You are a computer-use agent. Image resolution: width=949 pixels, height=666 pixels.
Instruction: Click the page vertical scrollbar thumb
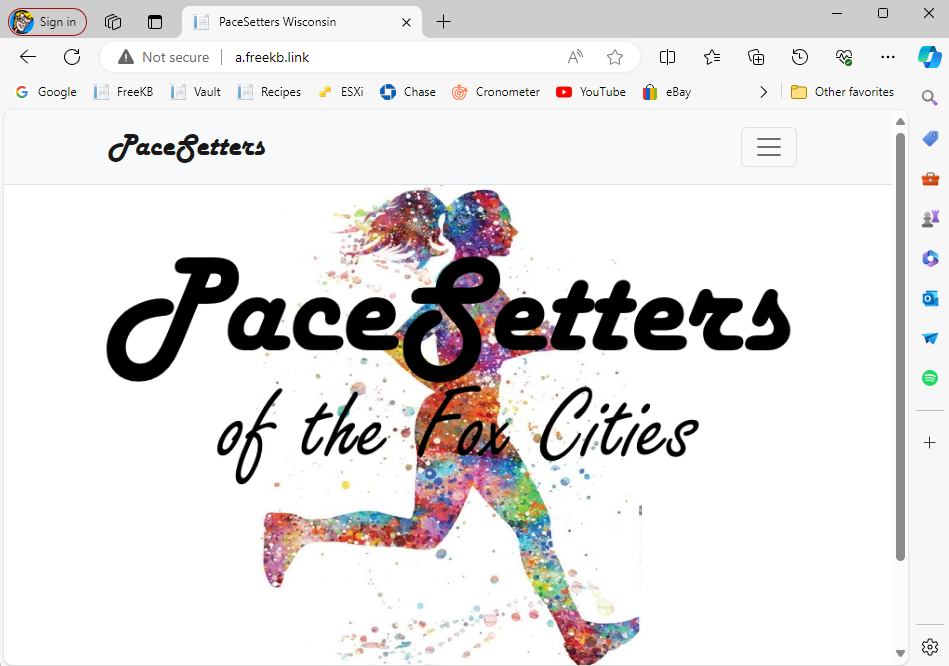[x=900, y=346]
